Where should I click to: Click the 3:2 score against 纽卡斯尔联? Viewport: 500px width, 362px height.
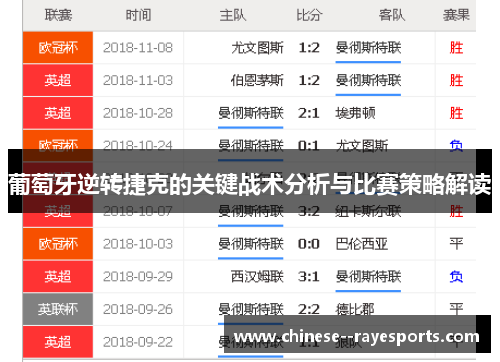[x=309, y=212]
